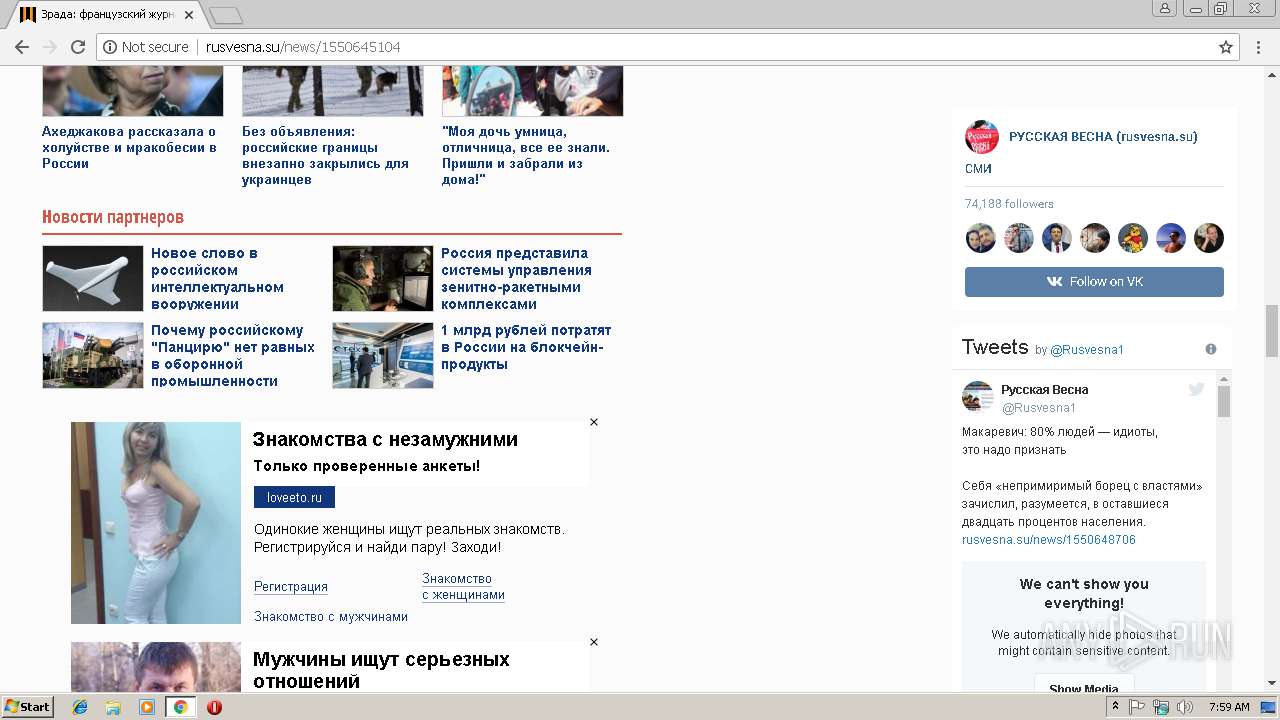Open Россия представила системы управления article
Viewport: 1280px width, 720px height.
pos(516,278)
